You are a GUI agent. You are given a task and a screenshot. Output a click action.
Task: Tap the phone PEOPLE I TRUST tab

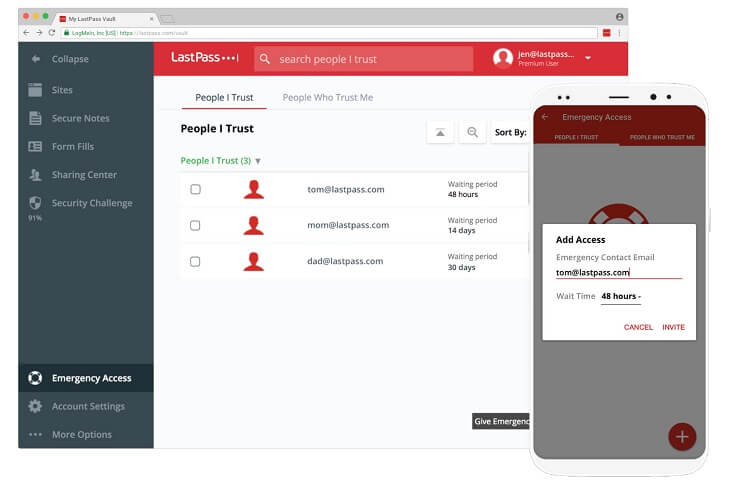click(x=576, y=137)
